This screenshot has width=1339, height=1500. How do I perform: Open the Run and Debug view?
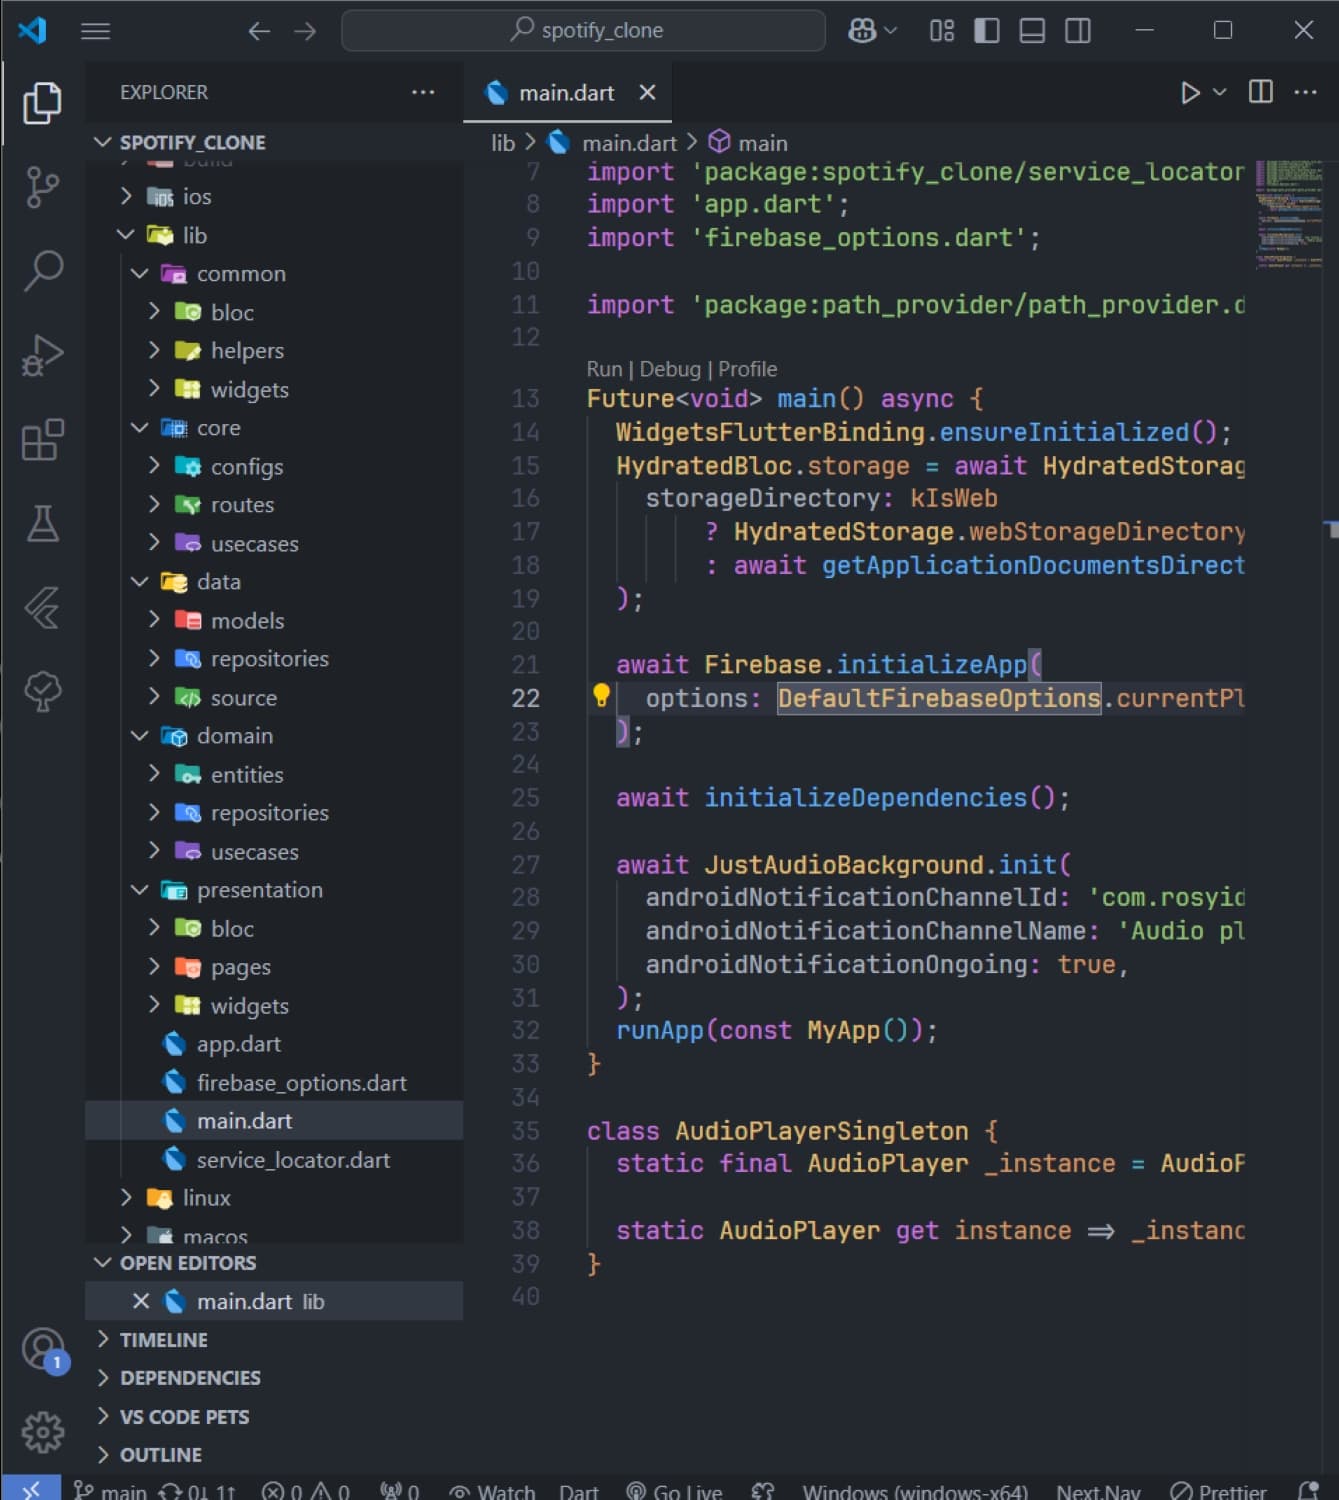pyautogui.click(x=42, y=355)
